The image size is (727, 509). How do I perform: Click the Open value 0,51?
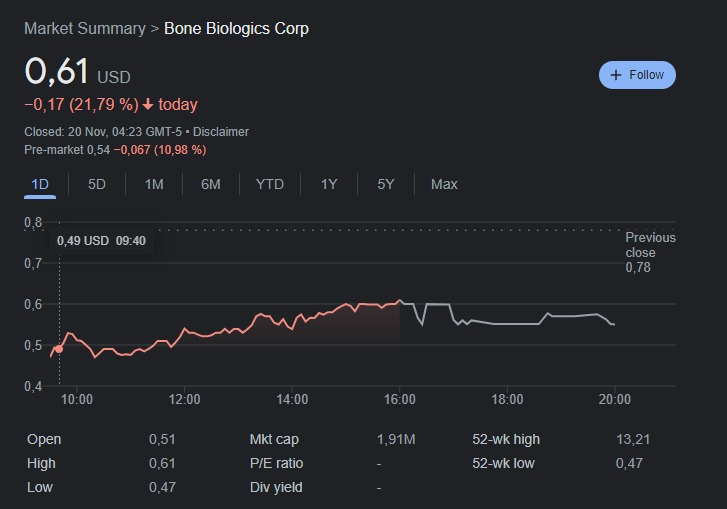coord(162,439)
